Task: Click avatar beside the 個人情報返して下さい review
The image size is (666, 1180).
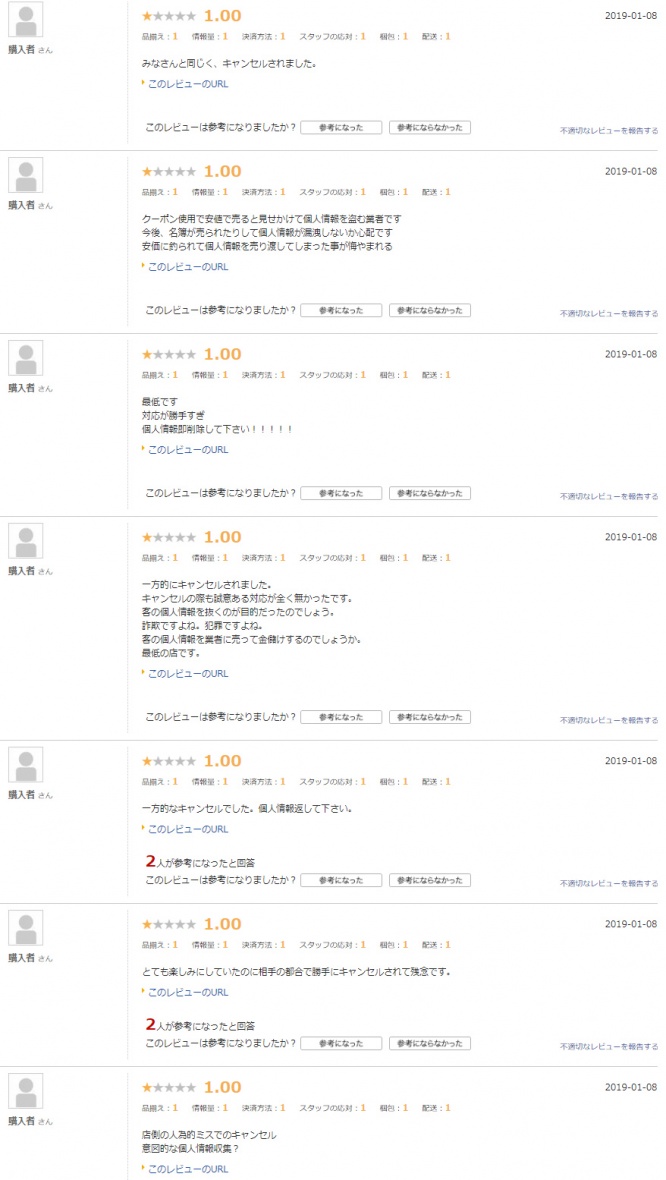Action: pyautogui.click(x=25, y=765)
